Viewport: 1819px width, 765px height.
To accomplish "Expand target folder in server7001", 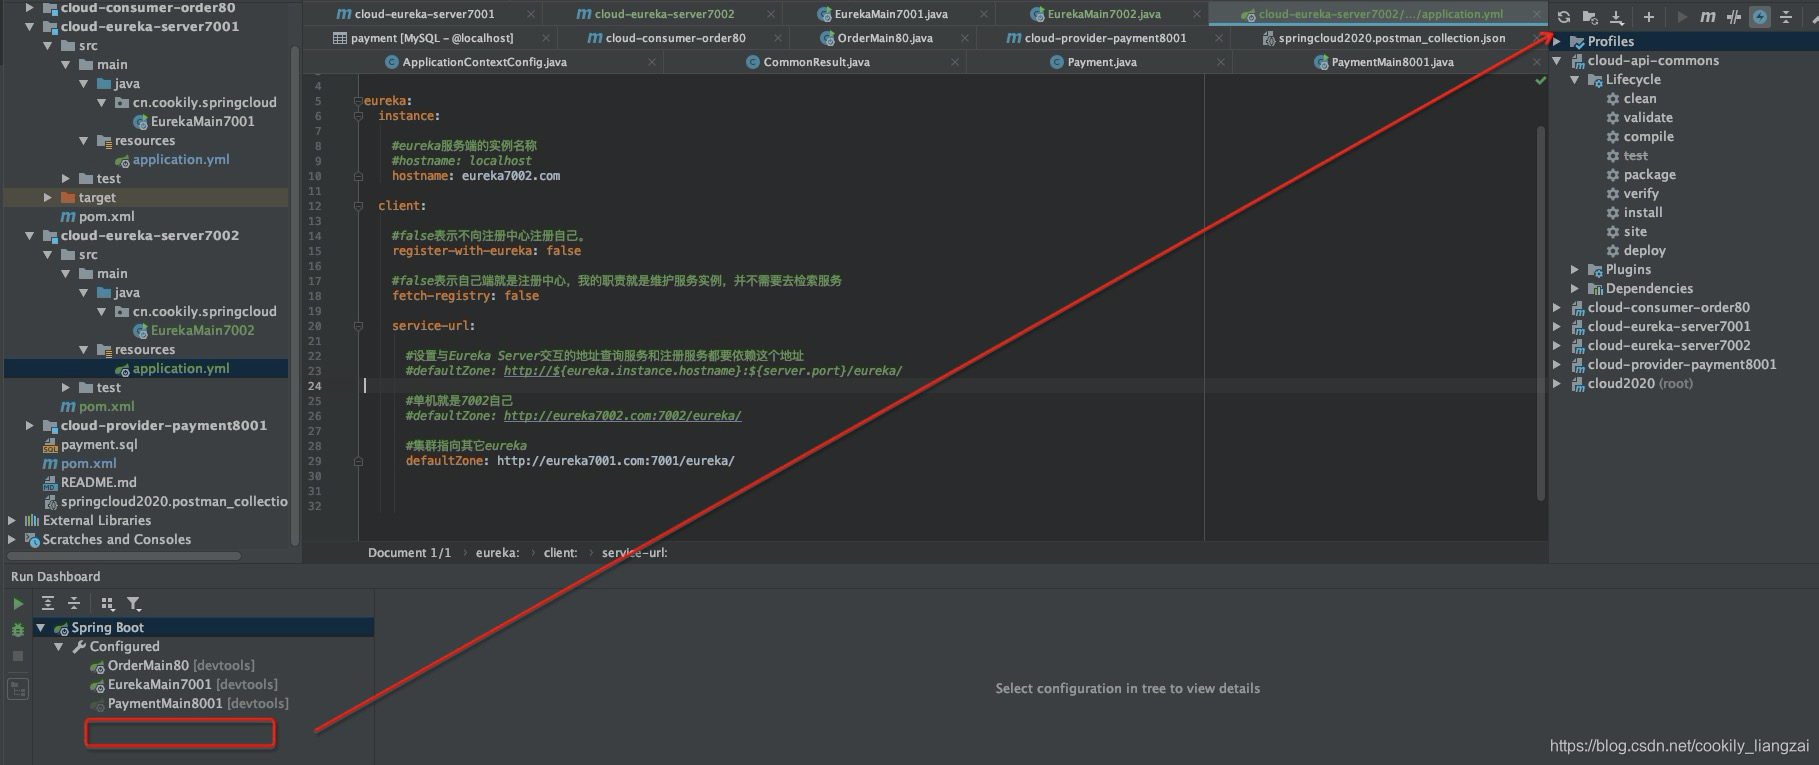I will tap(47, 197).
